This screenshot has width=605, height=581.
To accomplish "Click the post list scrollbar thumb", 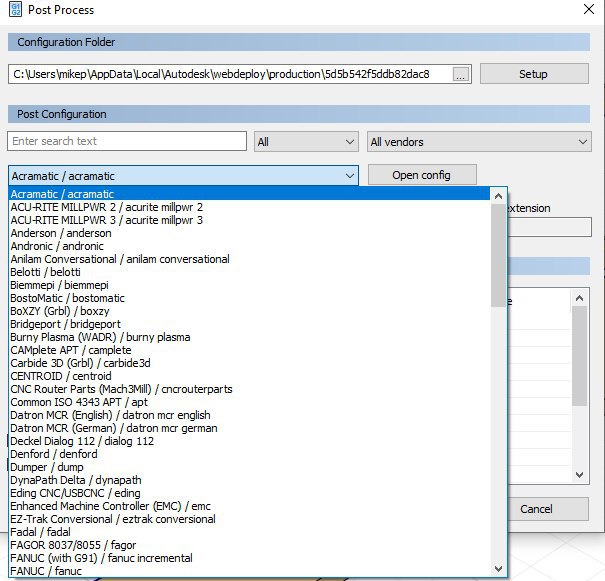I will point(498,255).
